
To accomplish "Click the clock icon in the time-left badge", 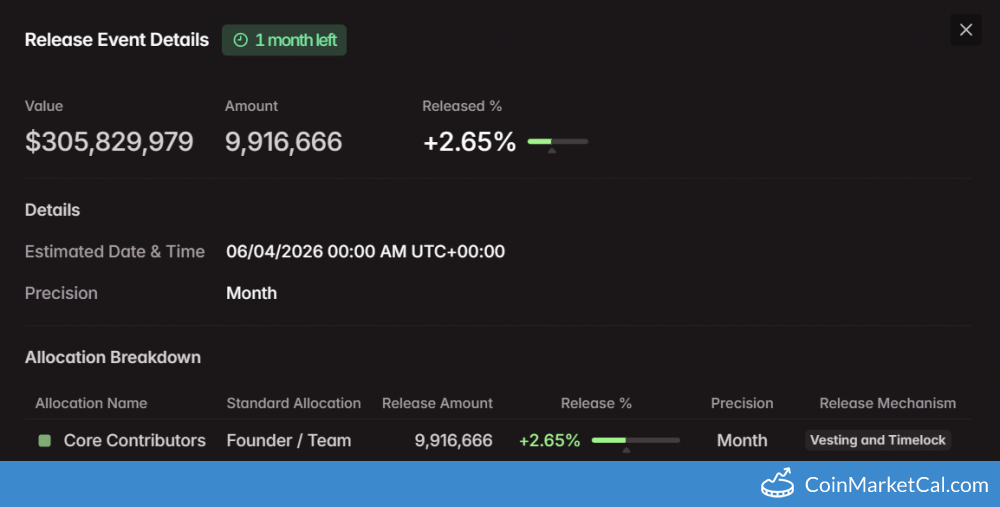I will coord(240,40).
